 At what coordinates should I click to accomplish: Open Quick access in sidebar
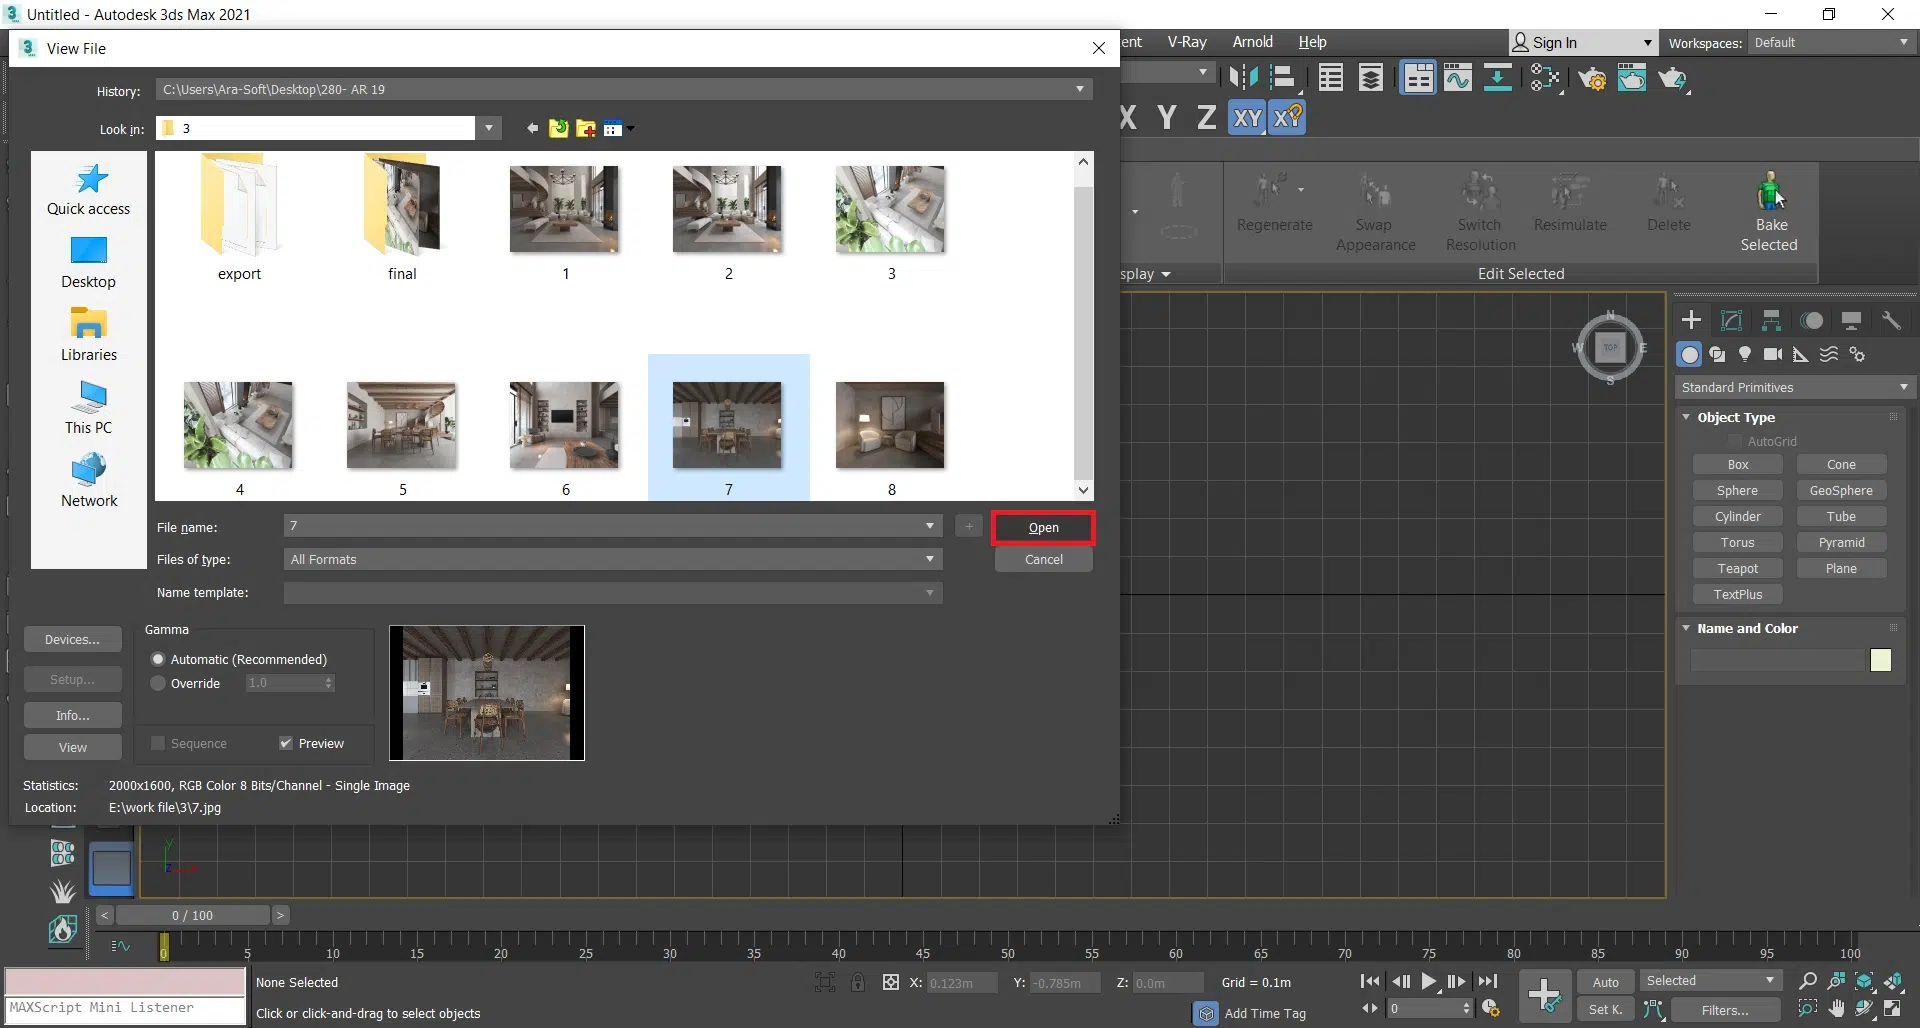(x=88, y=190)
